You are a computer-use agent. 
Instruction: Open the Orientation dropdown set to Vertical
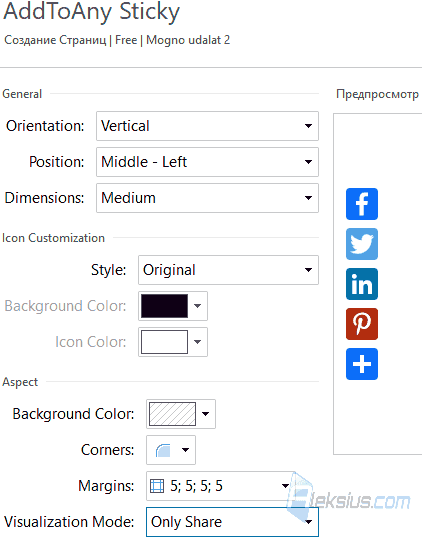pyautogui.click(x=207, y=126)
